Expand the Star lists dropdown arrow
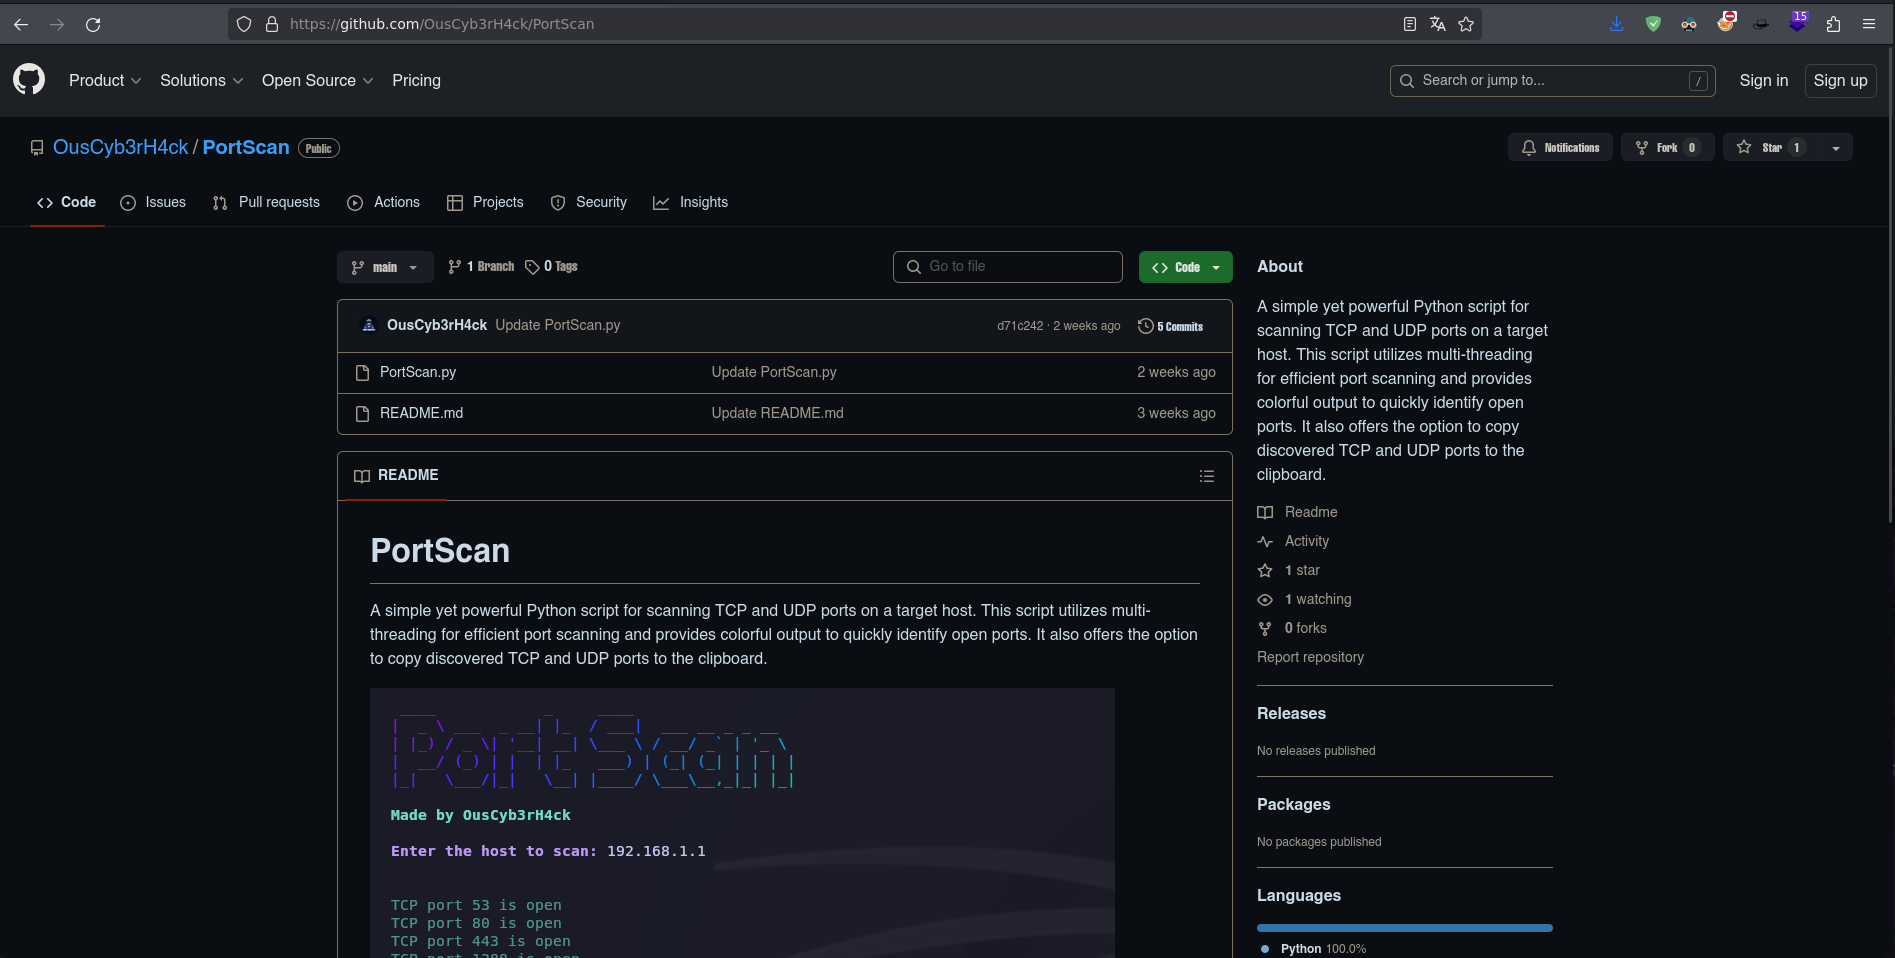1895x958 pixels. pyautogui.click(x=1836, y=147)
